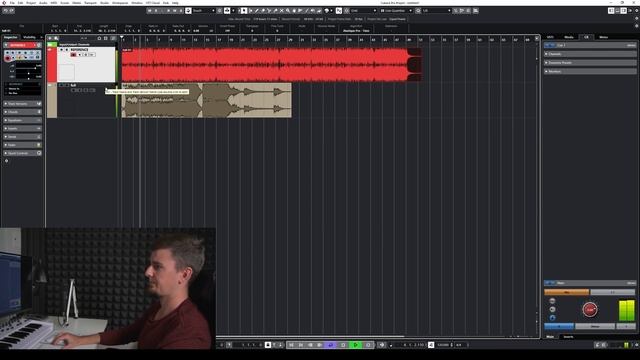
Task: Toggle the red Record Enable button in Inspector
Action: pos(8,58)
